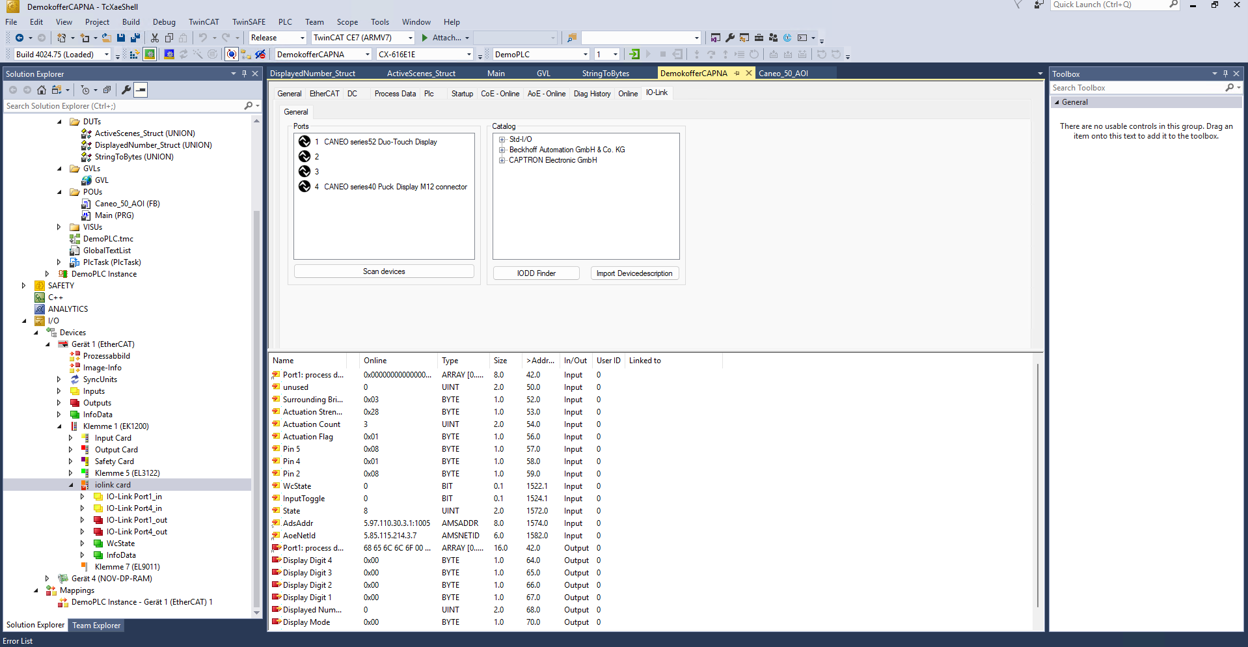Open the TwinCAT CE7 (ARMV7) platform dropdown
This screenshot has height=647, width=1248.
pos(410,38)
